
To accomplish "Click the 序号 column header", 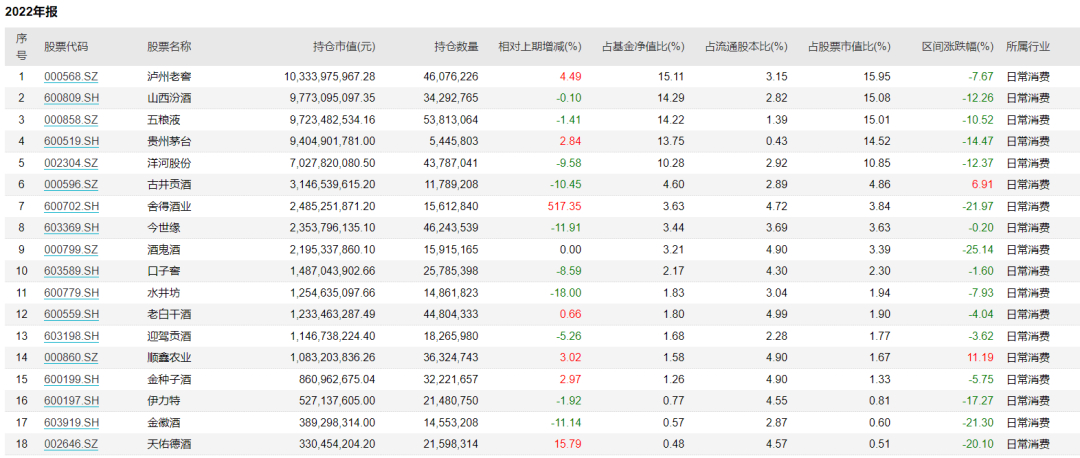I will [21, 47].
